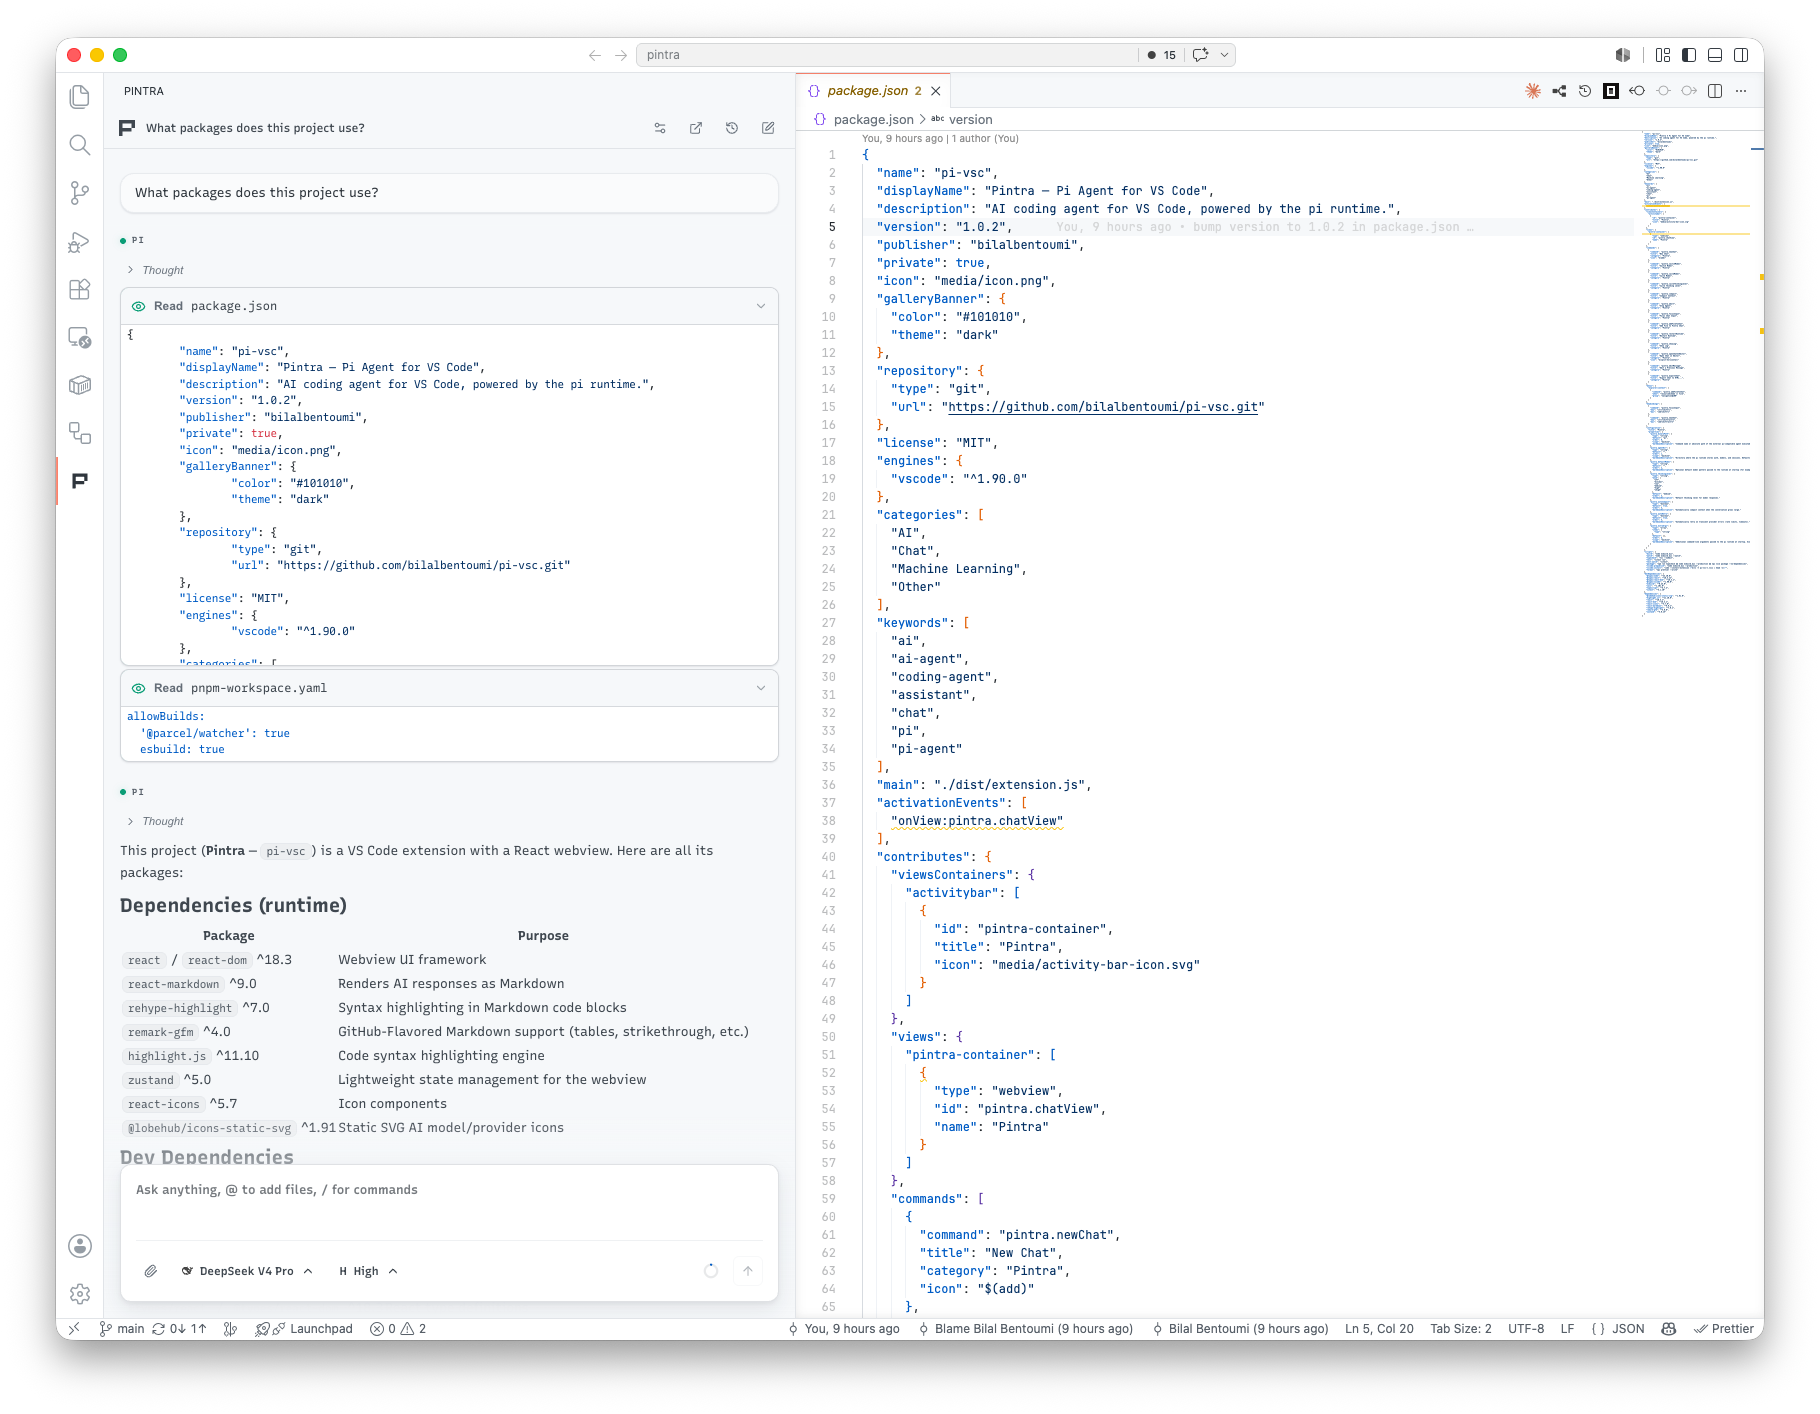Collapse the Read pnpm-workspace.yaml block chevron
This screenshot has height=1414, width=1820.
coord(761,688)
